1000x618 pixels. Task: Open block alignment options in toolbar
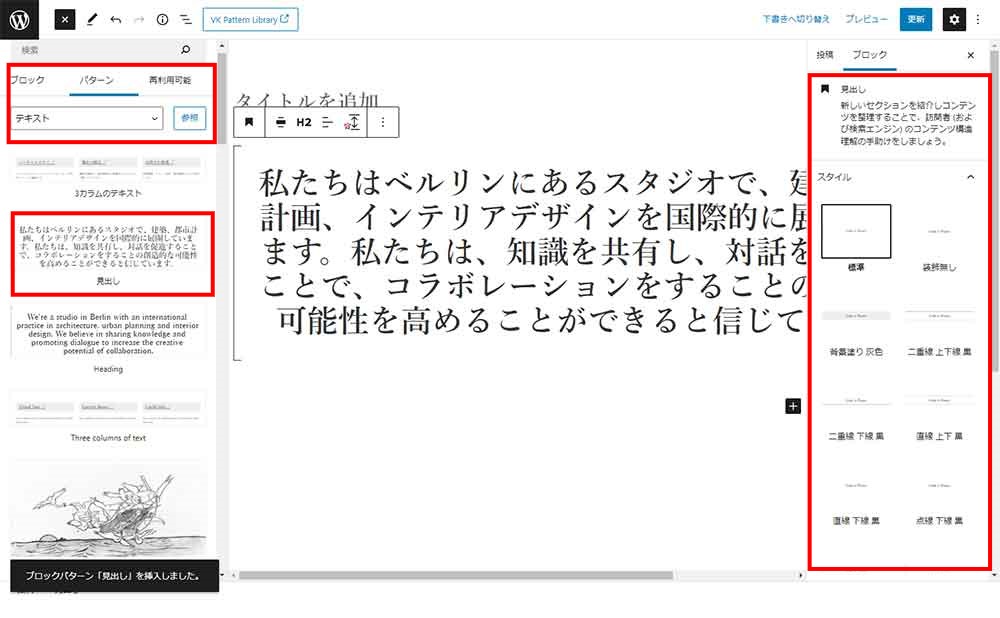pos(281,122)
